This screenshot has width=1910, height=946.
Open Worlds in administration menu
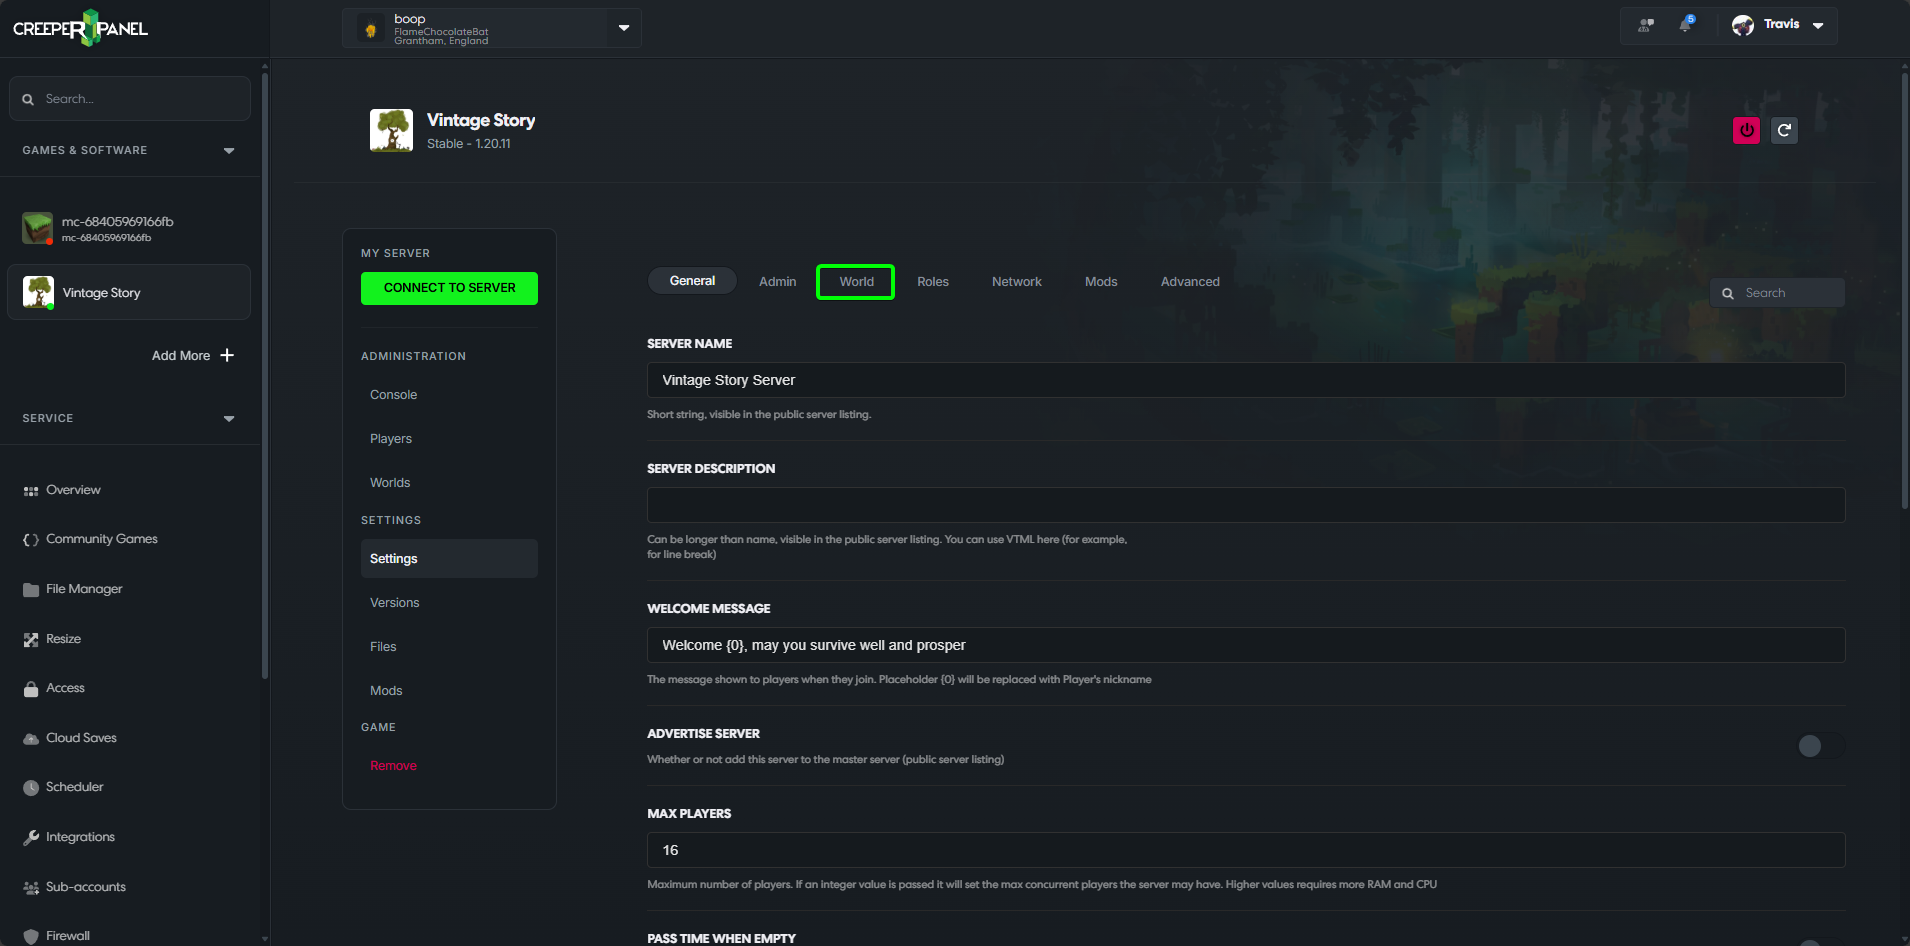point(390,483)
